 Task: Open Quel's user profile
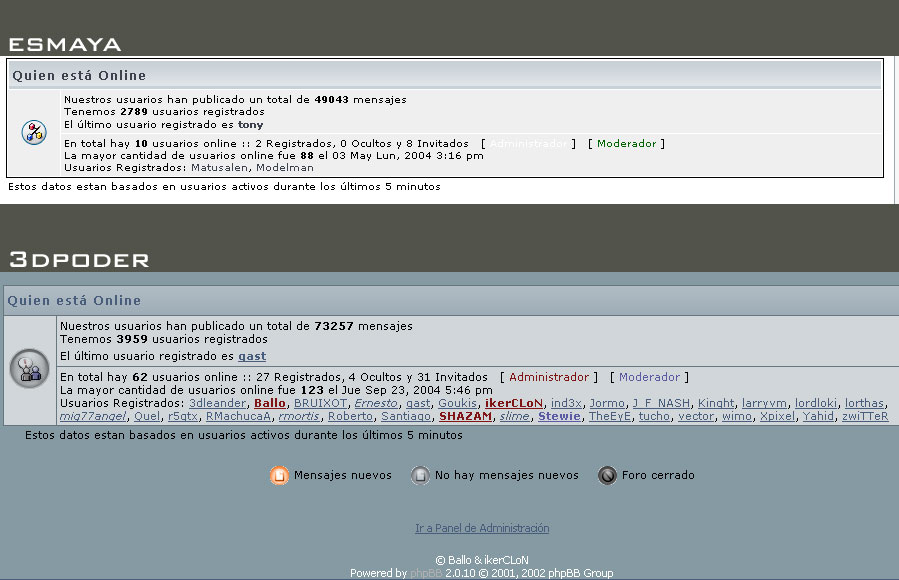point(147,416)
